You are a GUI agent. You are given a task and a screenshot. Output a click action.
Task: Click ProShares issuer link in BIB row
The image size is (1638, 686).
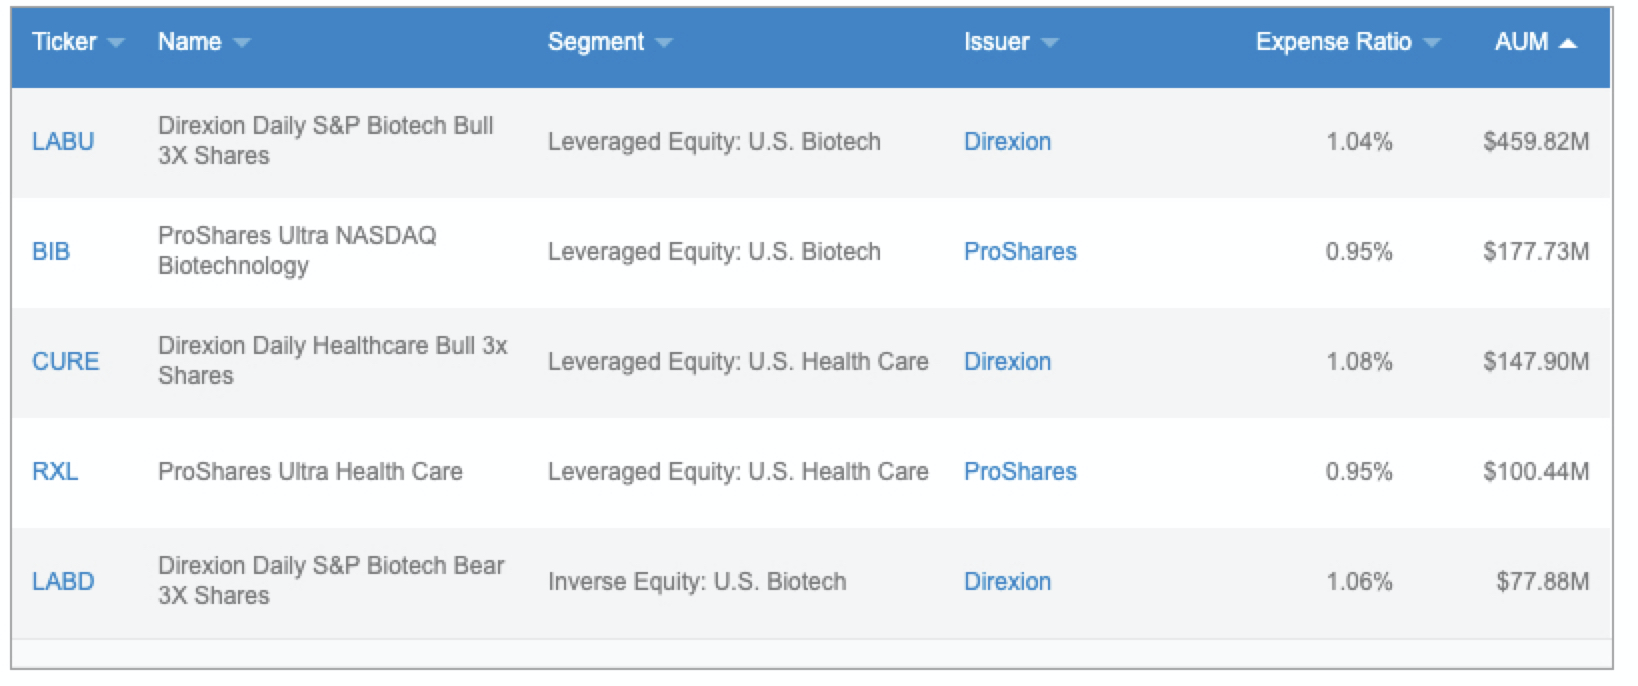tap(1020, 252)
